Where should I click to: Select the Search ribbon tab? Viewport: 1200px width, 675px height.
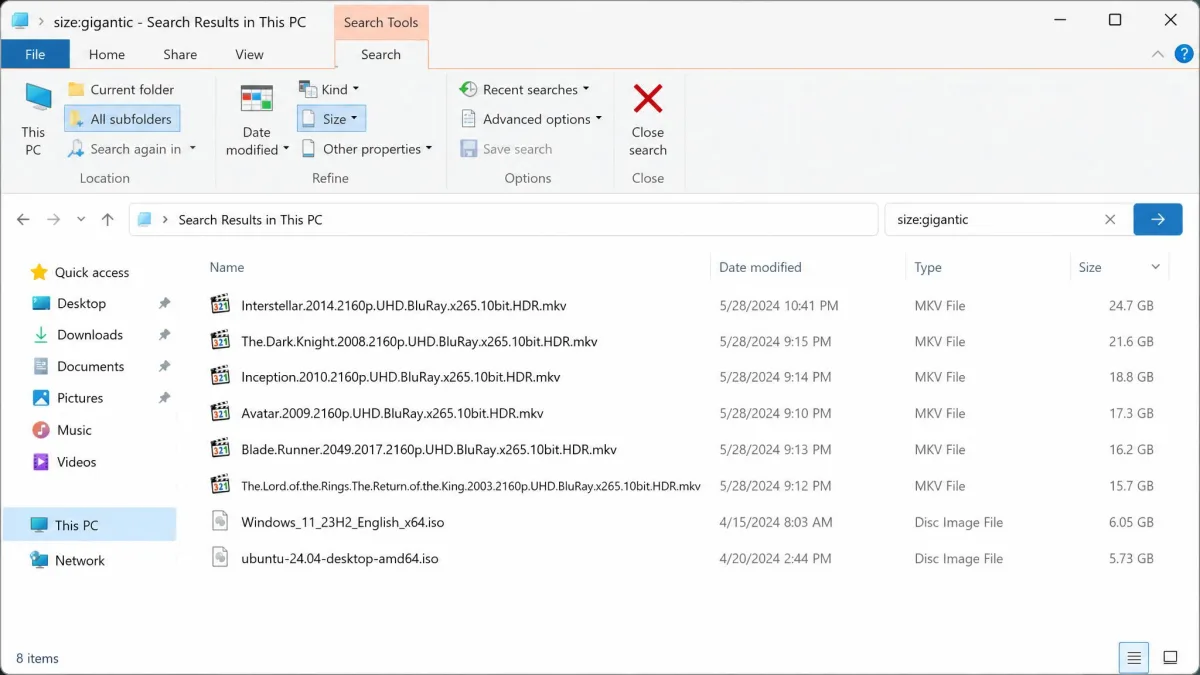(381, 54)
